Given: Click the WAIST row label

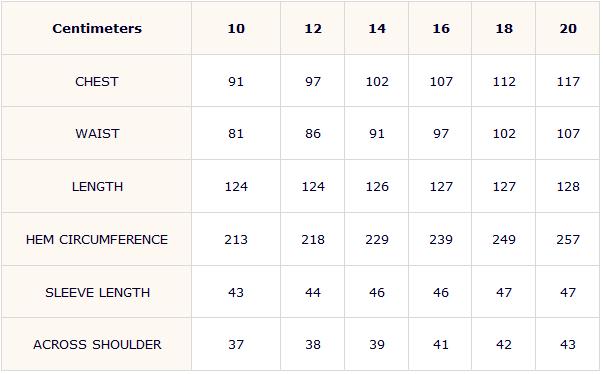Looking at the screenshot, I should pos(97,134).
